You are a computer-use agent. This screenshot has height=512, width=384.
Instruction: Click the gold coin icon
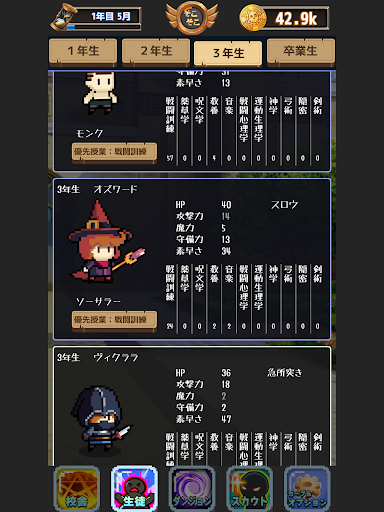[253, 18]
